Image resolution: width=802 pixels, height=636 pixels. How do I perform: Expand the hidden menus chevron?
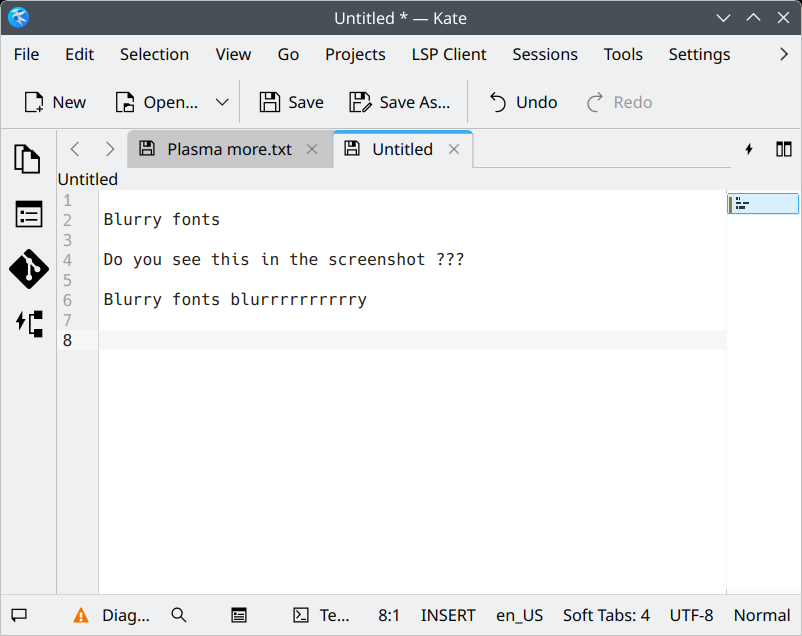point(784,54)
